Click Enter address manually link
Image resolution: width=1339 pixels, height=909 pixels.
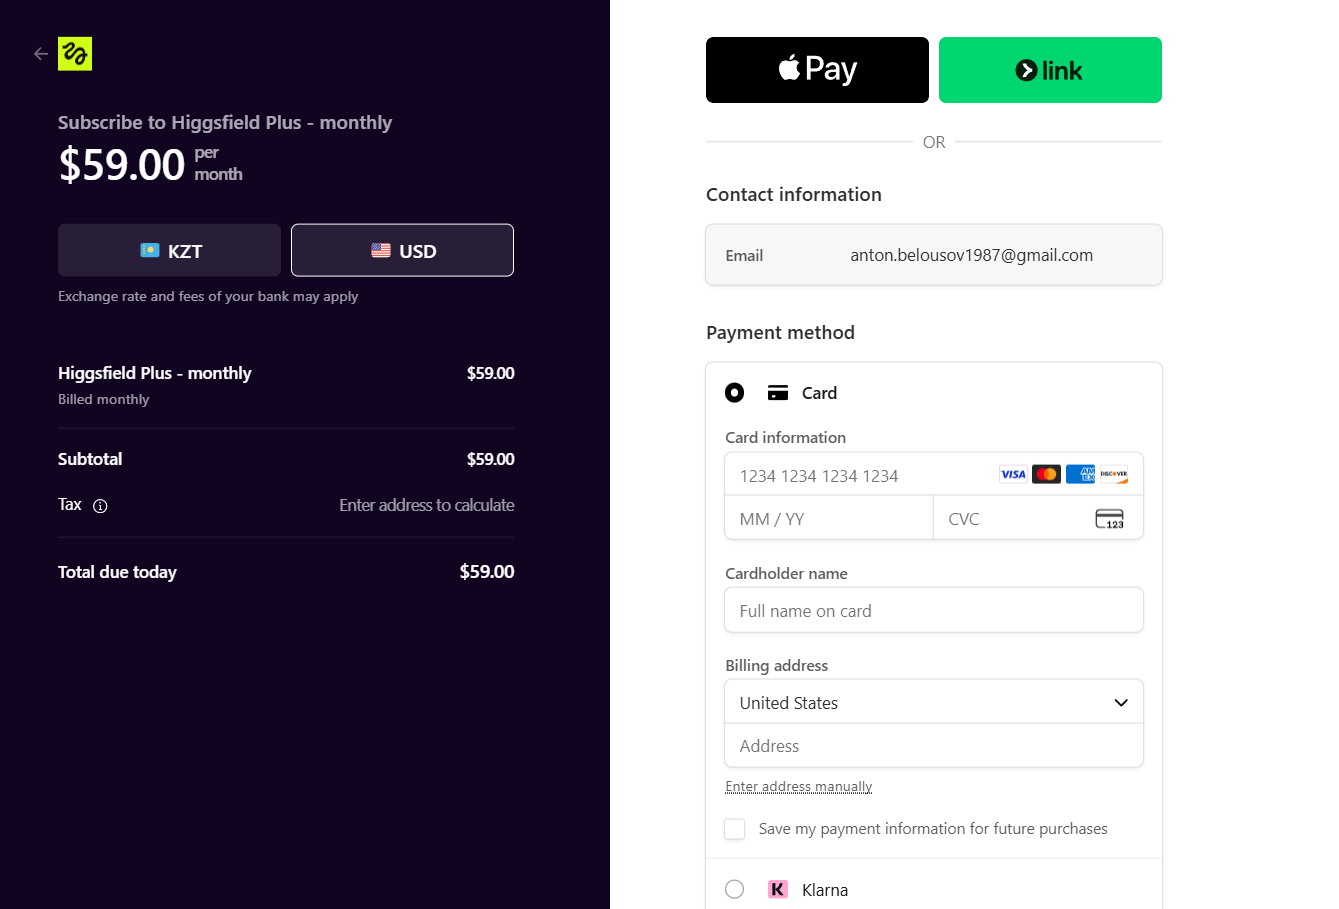click(x=799, y=787)
